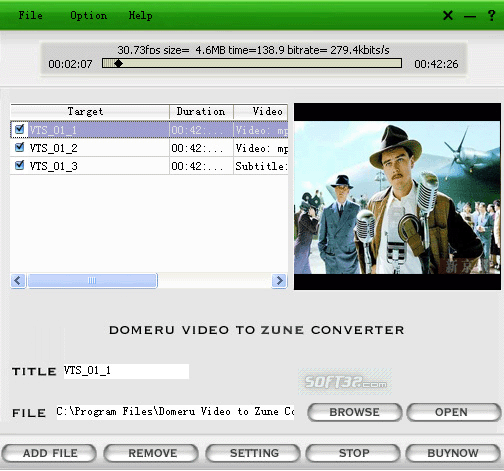Click the conversion progress slider handle

[118, 63]
